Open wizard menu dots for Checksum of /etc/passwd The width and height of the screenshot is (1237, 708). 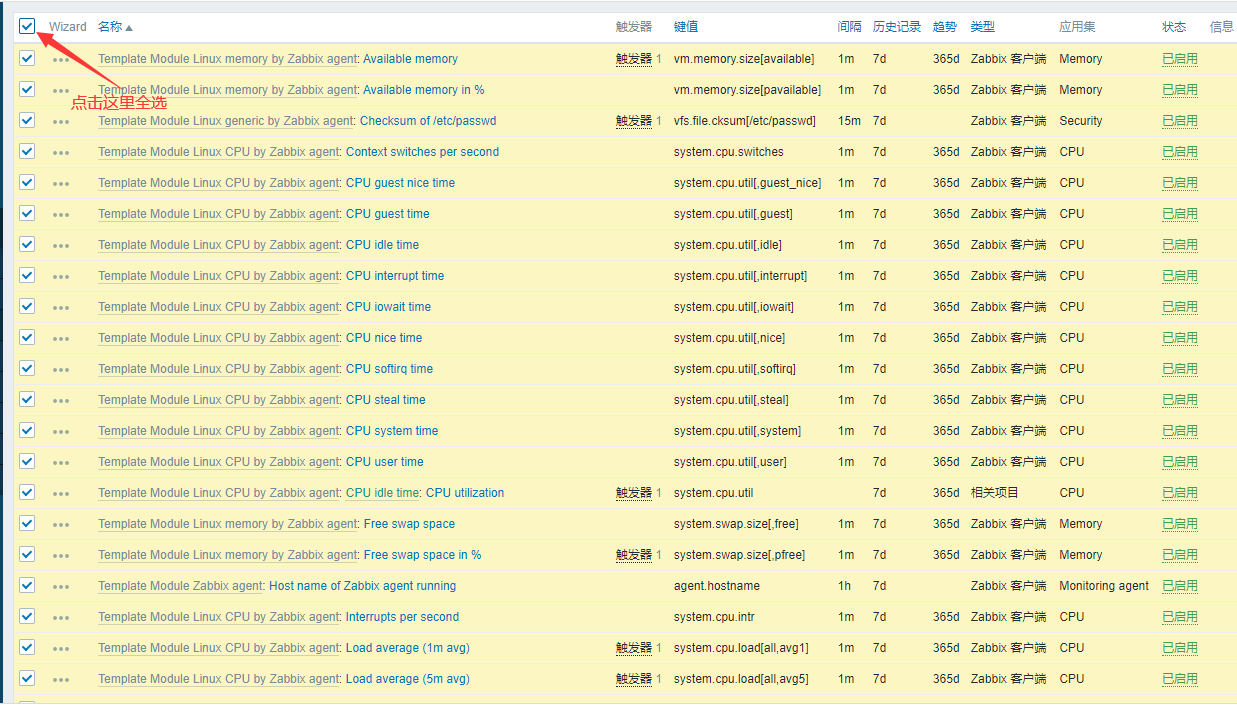(61, 121)
